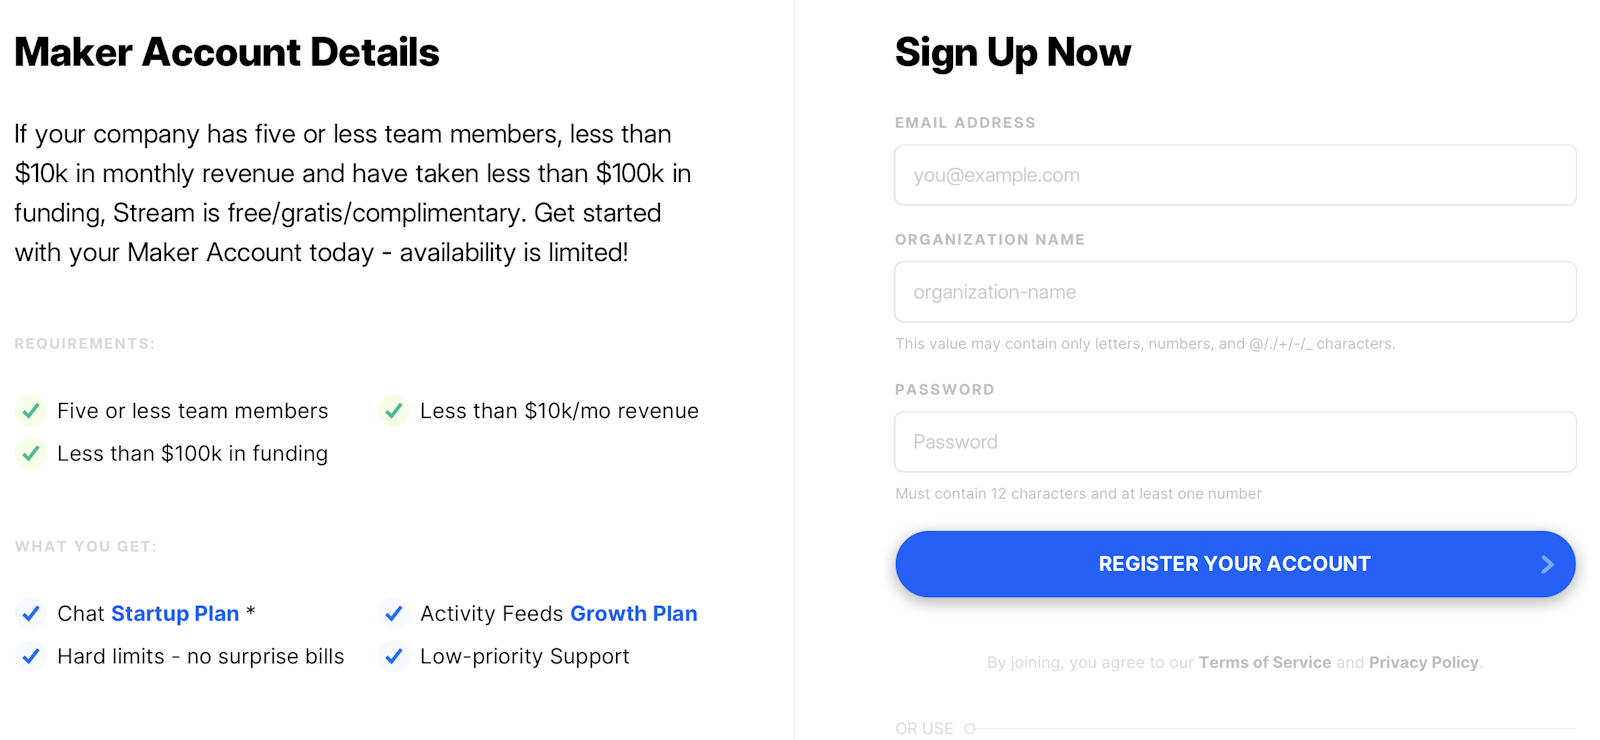The height and width of the screenshot is (740, 1600).
Task: Click green checkmark beside Less than $10k/mo revenue
Action: [394, 411]
